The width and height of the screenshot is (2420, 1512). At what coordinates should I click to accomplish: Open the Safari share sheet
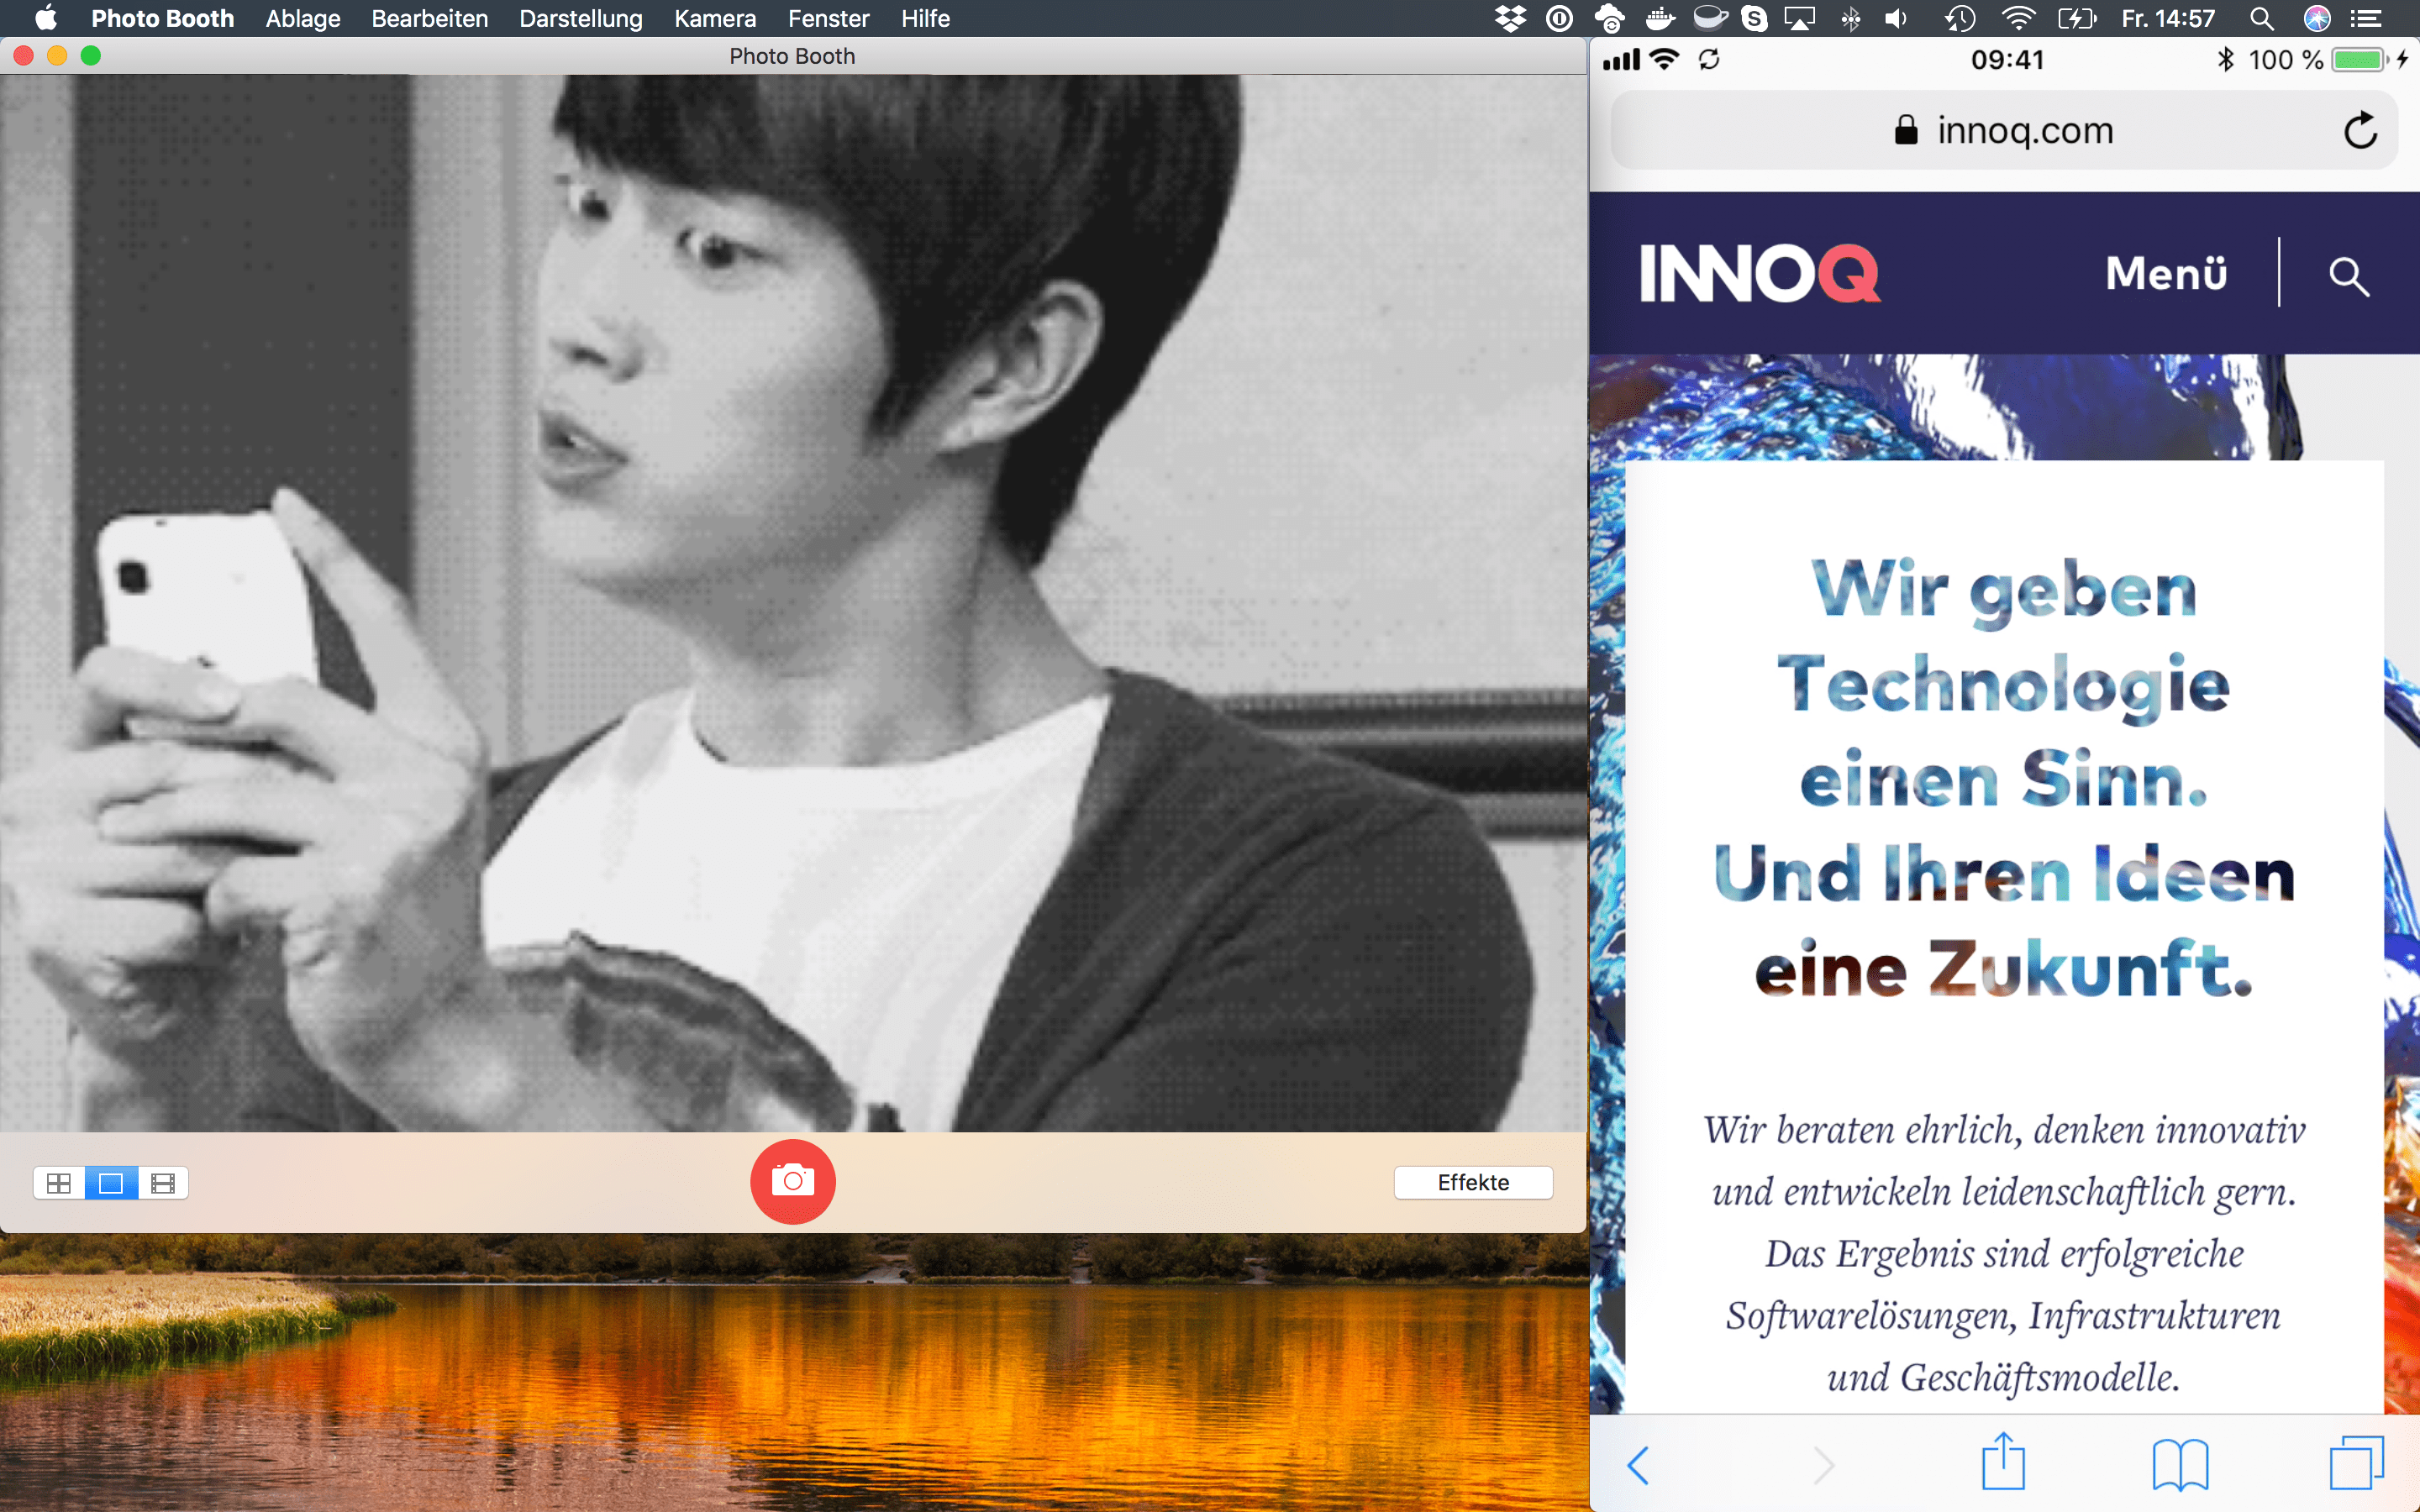point(2003,1461)
